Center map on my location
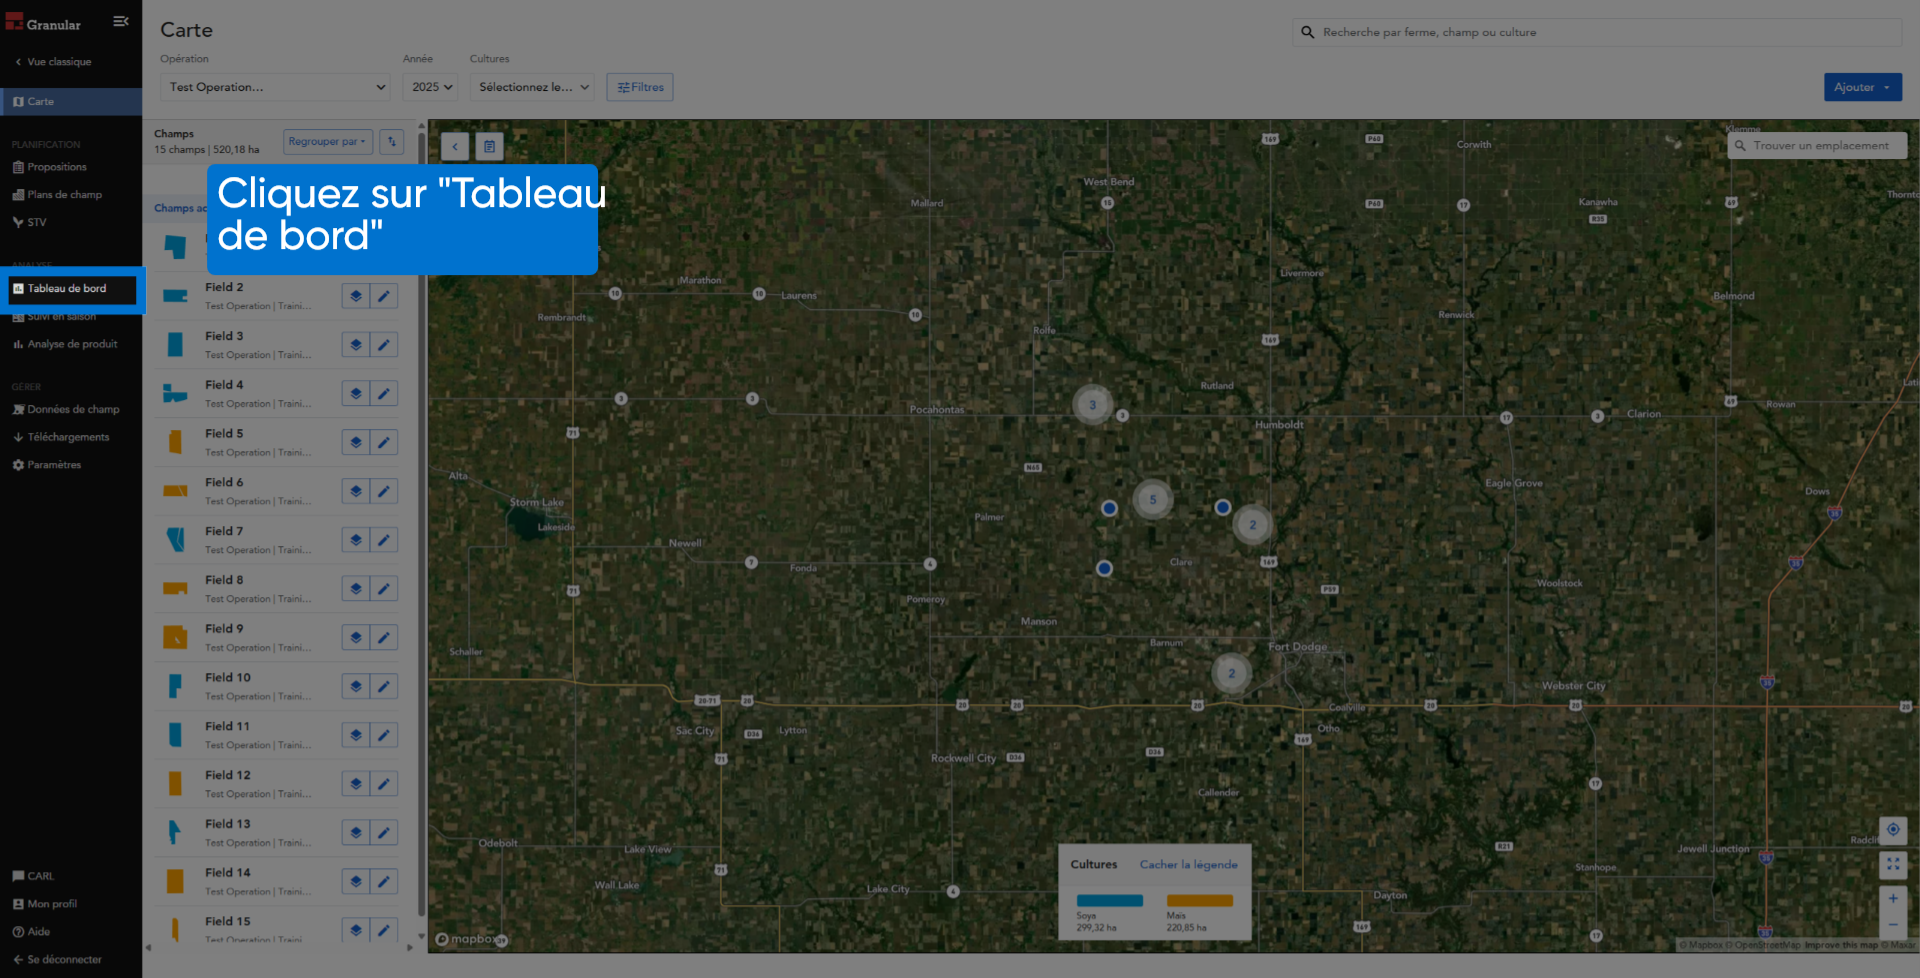The width and height of the screenshot is (1920, 978). point(1893,830)
